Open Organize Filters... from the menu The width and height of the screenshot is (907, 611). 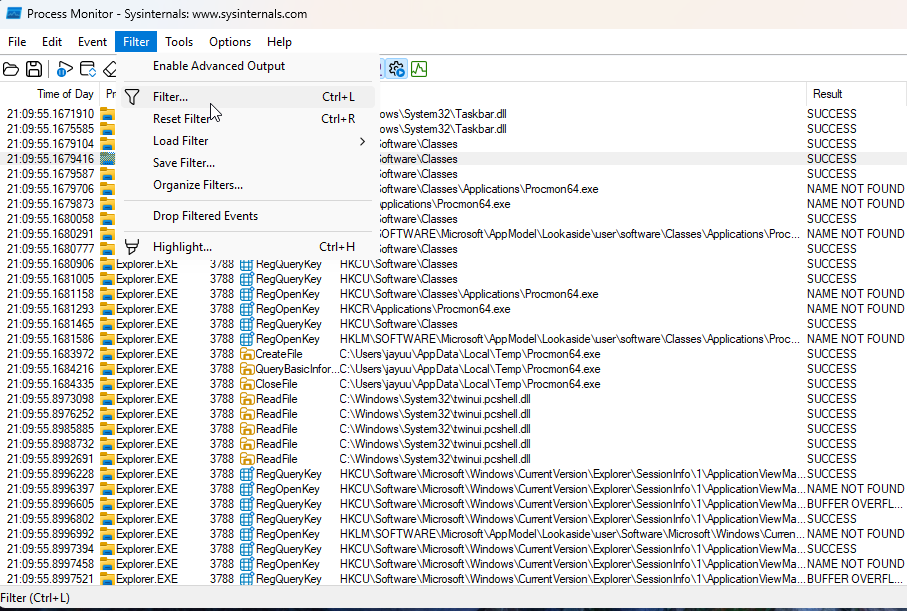248,185
